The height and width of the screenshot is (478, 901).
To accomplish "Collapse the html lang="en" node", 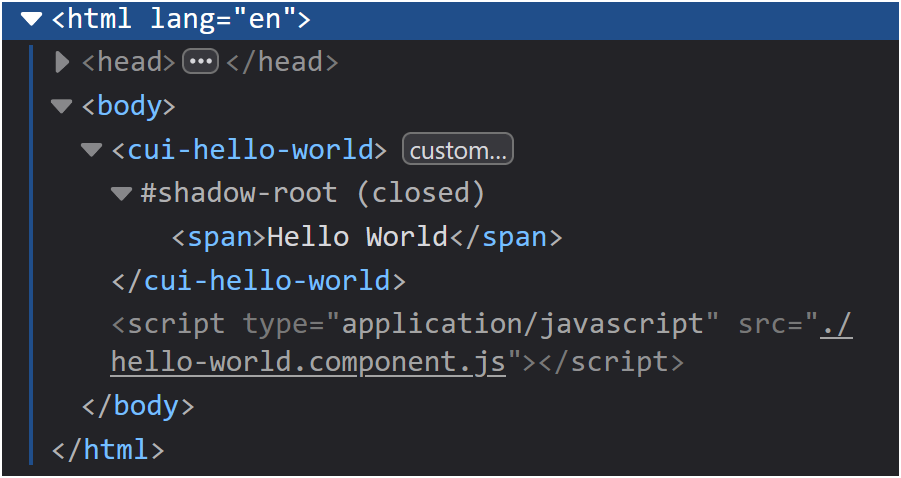I will coord(32,20).
